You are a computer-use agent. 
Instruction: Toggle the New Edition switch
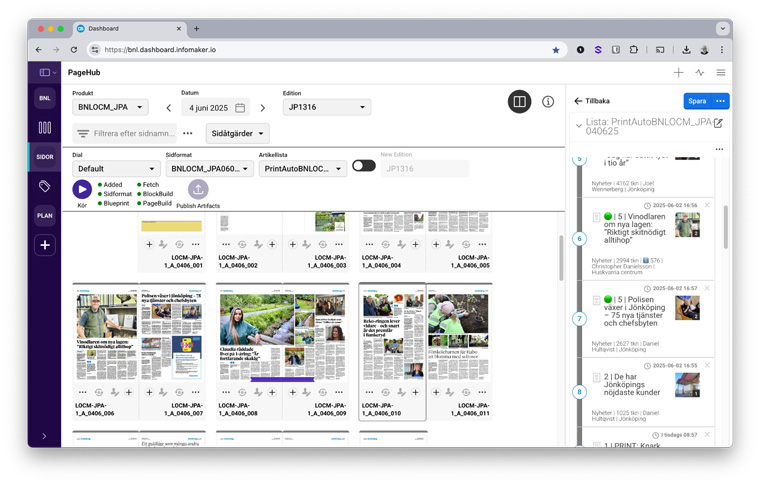[x=364, y=166]
